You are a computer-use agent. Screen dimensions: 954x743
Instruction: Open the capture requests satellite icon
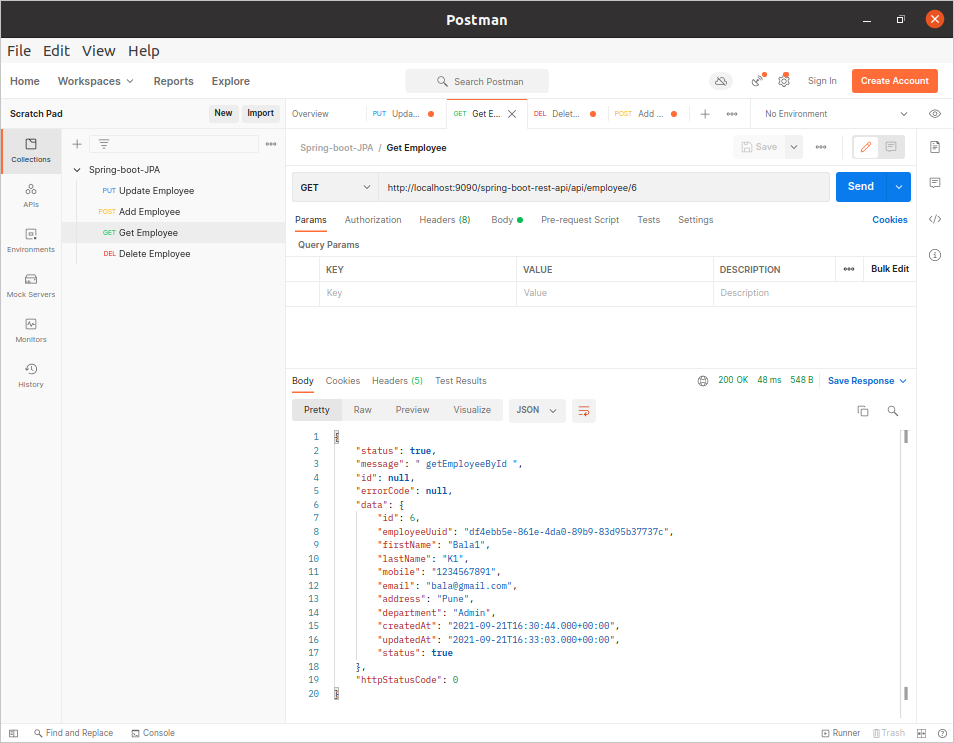click(x=757, y=81)
